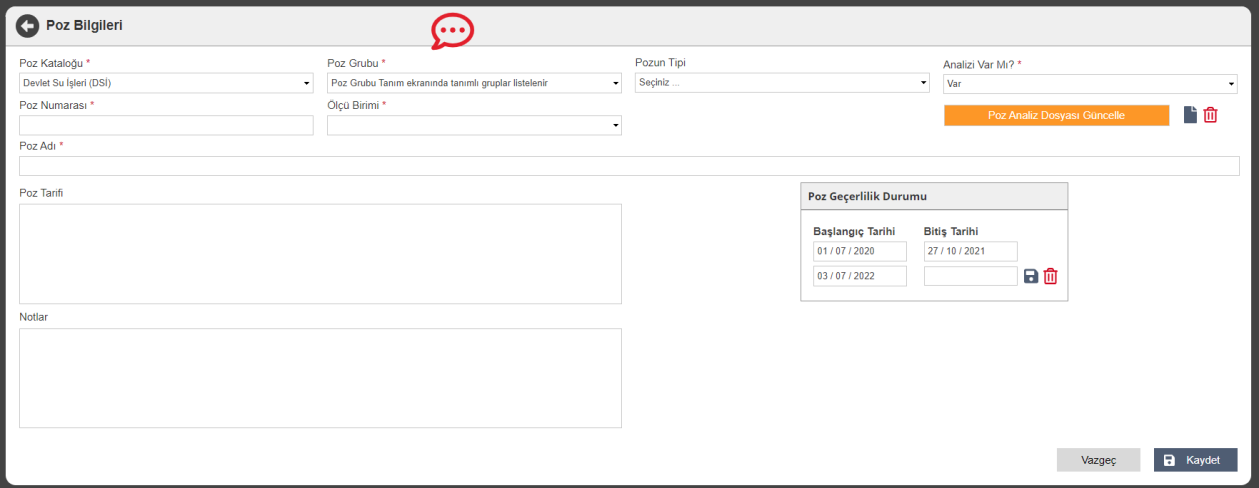Focus the Poz Numarası input field

(166, 125)
